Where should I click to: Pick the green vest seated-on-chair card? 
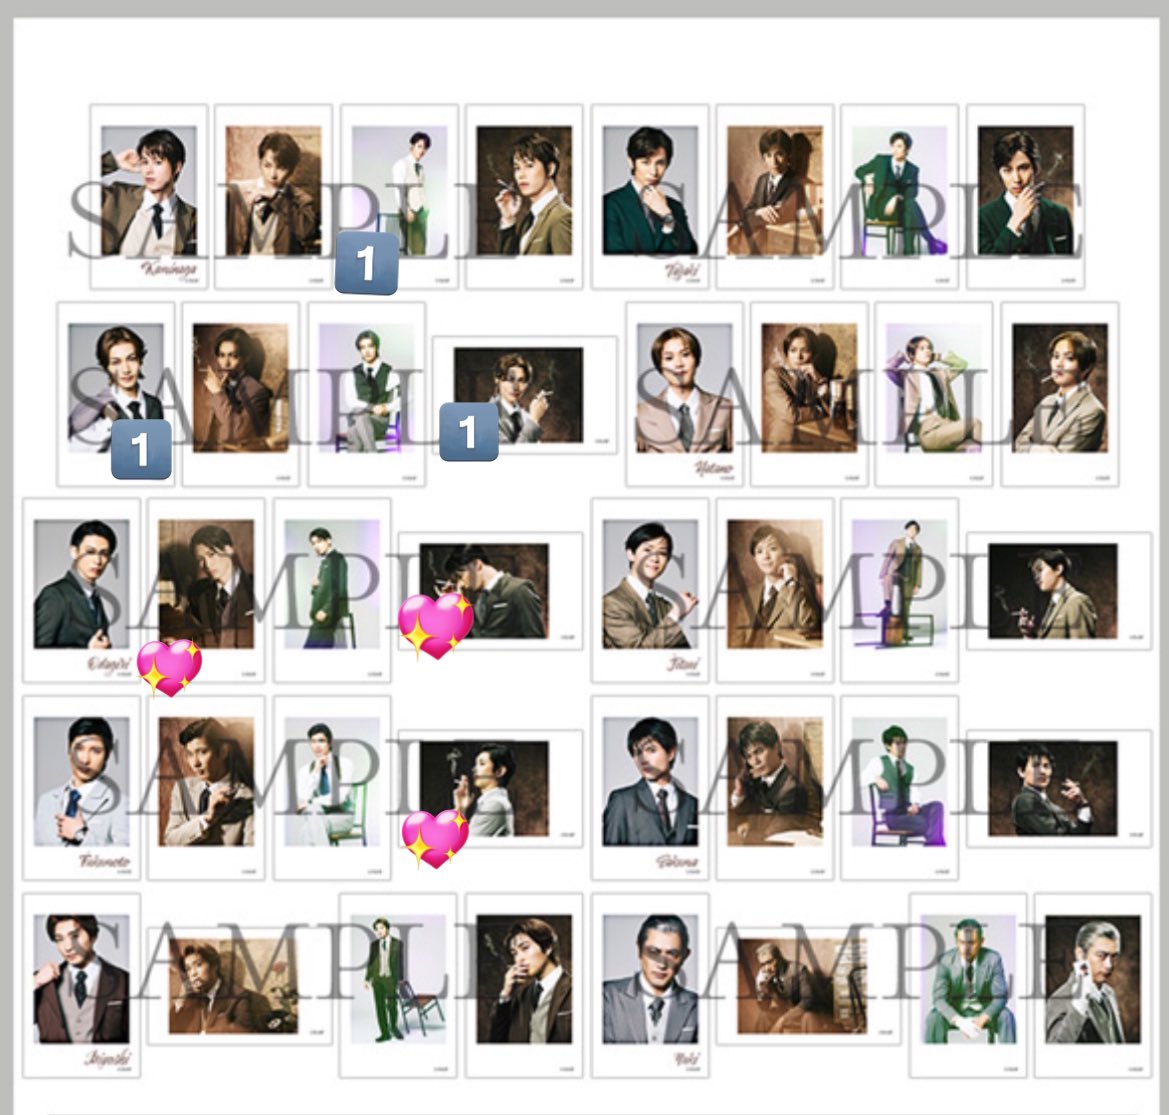click(x=900, y=788)
